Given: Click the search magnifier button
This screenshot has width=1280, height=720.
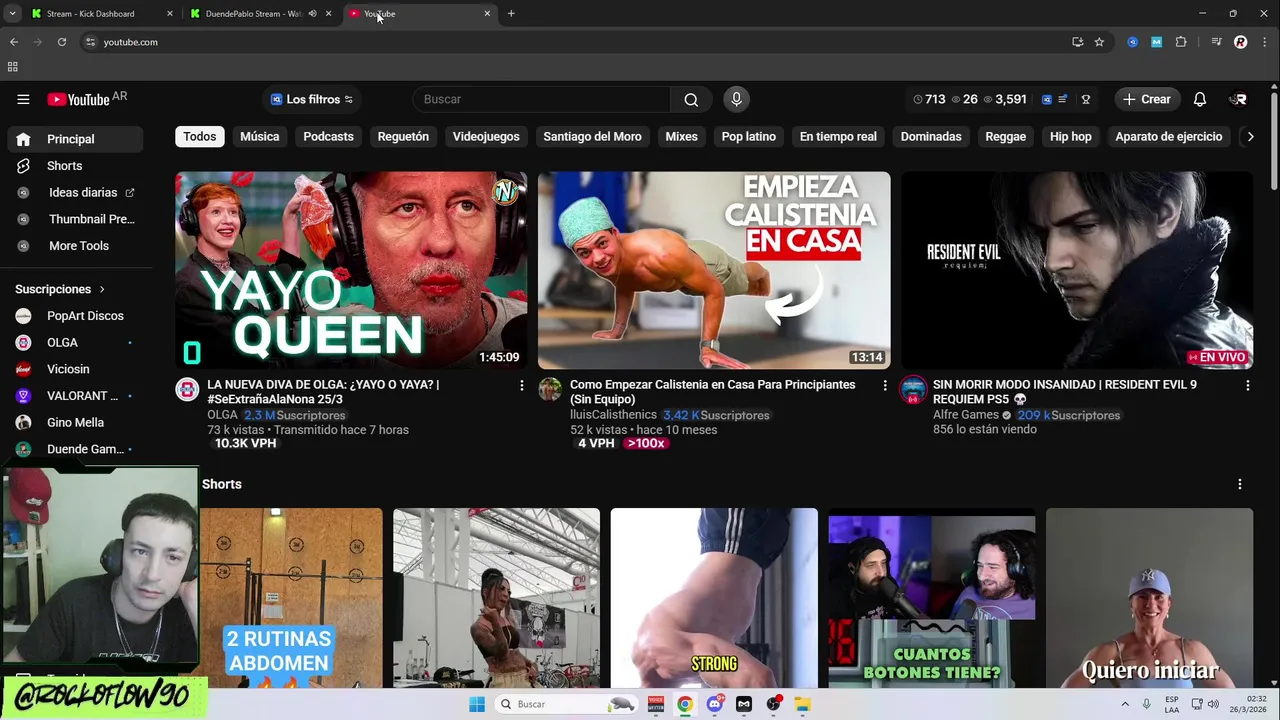Looking at the screenshot, I should click(691, 99).
